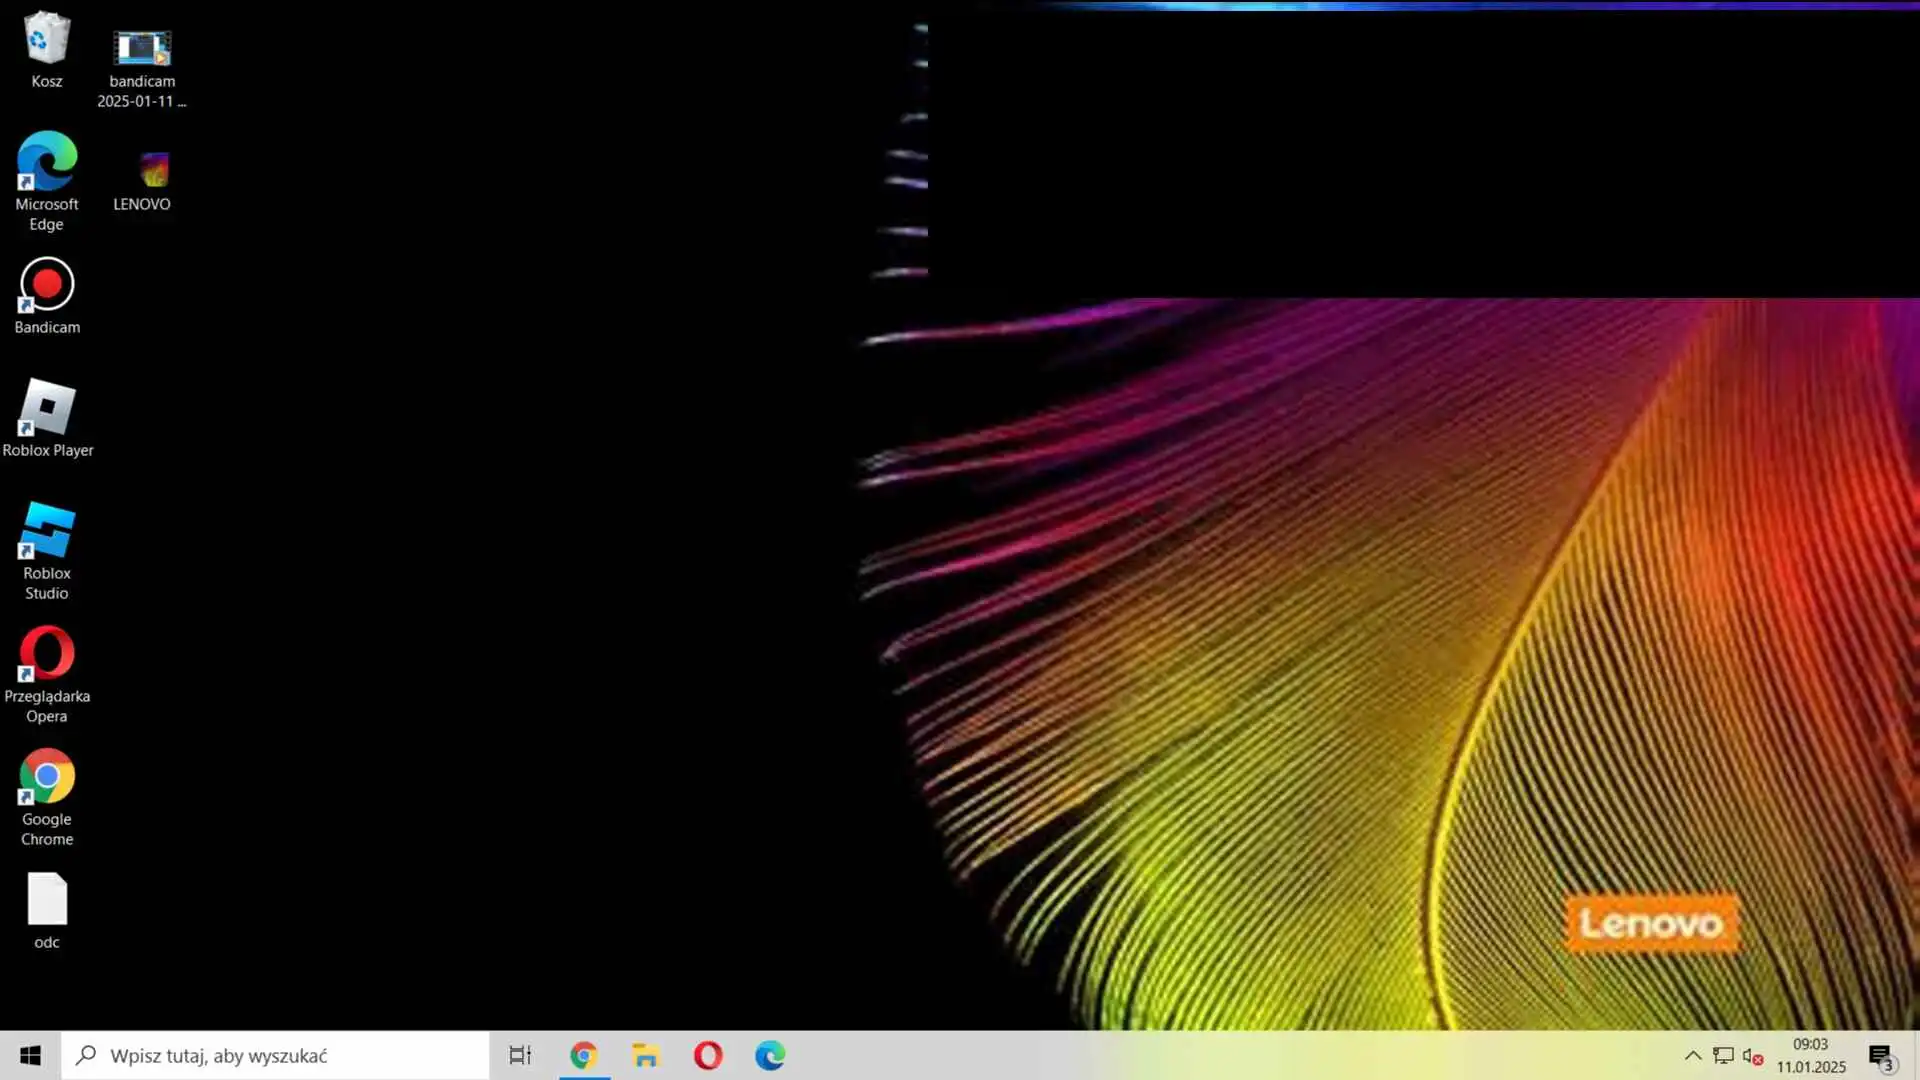Image resolution: width=1920 pixels, height=1080 pixels.
Task: Open Task View from the taskbar
Action: [x=520, y=1055]
